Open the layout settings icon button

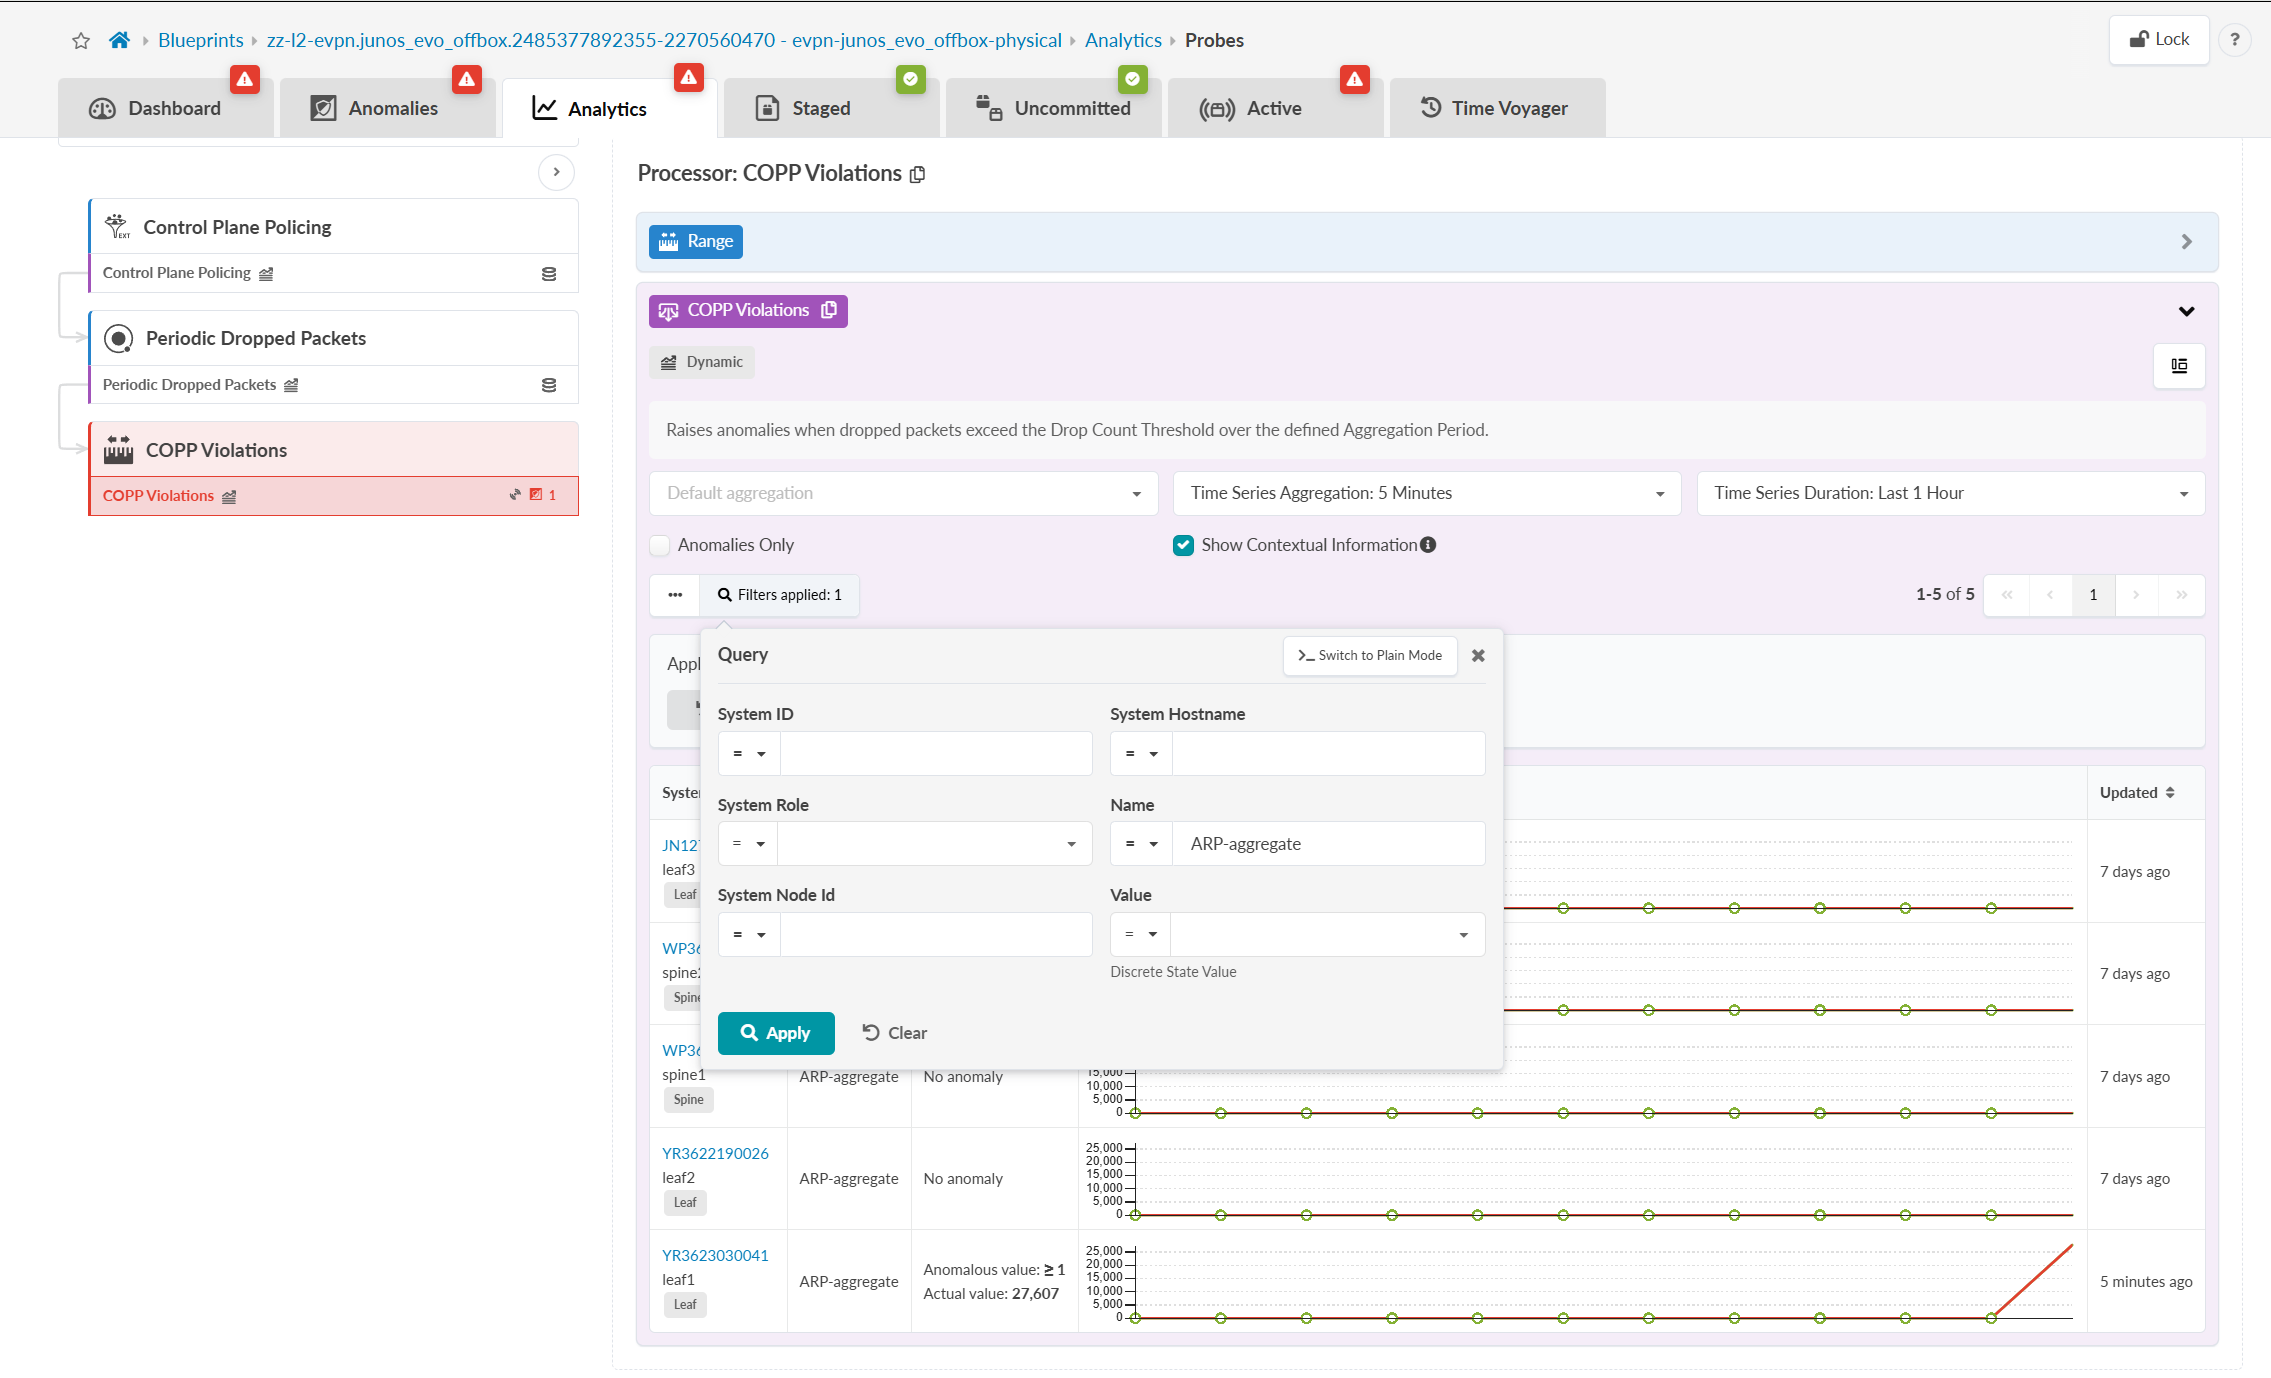click(2179, 366)
